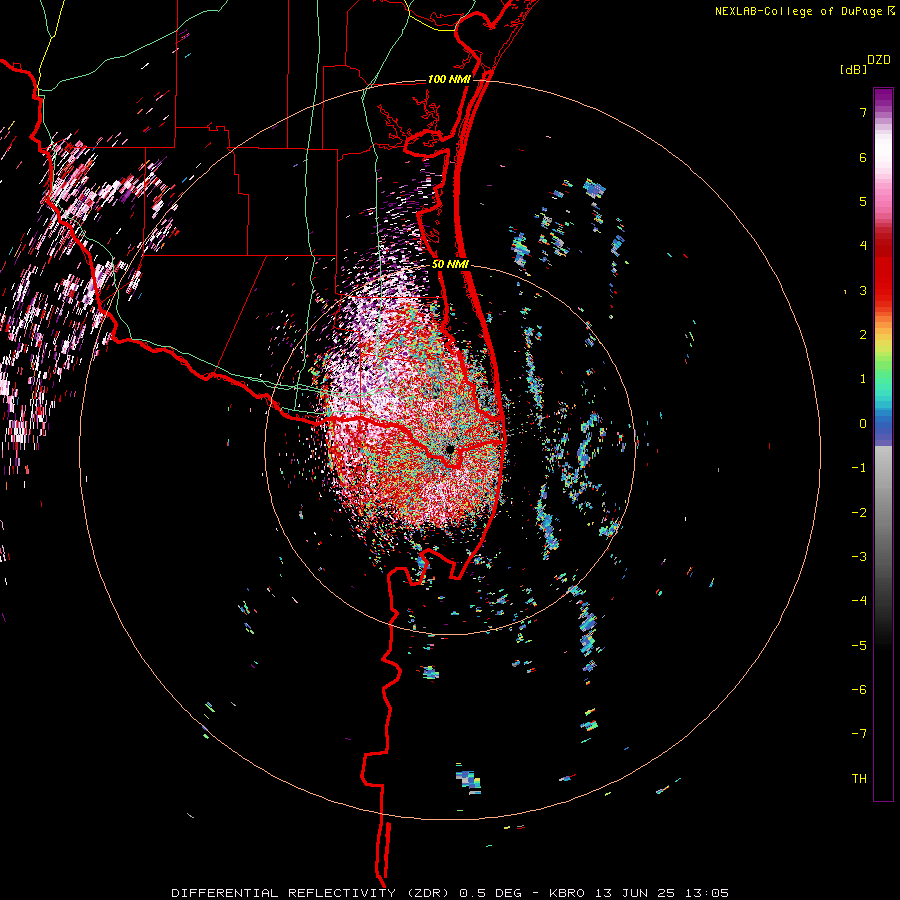Click the 1 value on the color scale
The height and width of the screenshot is (900, 900).
coord(863,379)
